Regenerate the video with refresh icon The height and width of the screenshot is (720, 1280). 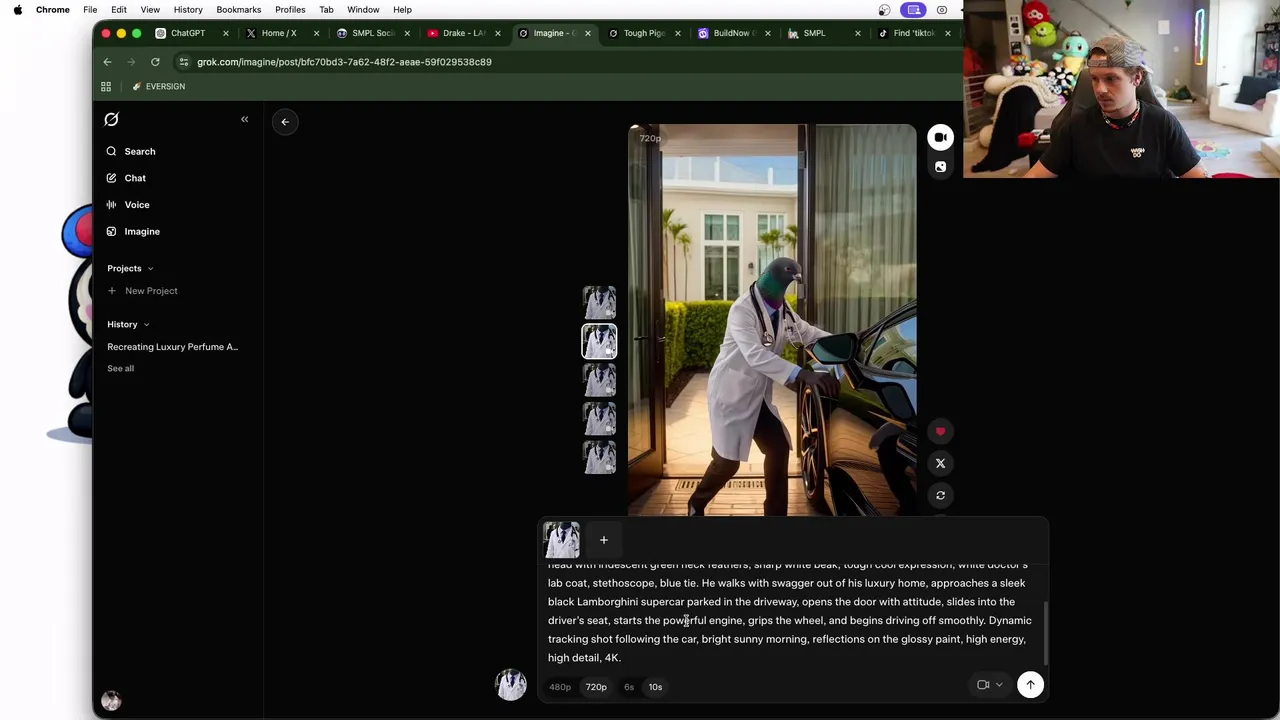coord(940,496)
